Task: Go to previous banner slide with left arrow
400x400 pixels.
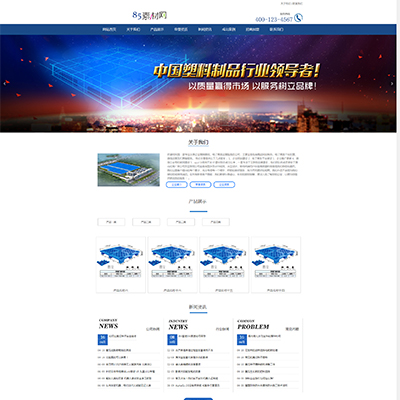Action: coord(5,84)
